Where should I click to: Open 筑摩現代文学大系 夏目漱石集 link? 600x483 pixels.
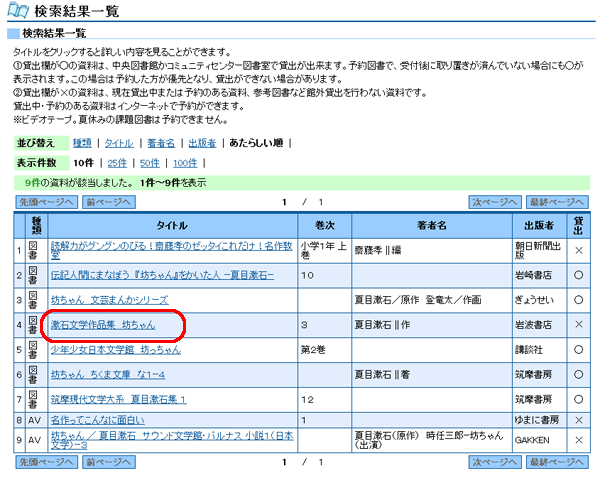point(119,399)
